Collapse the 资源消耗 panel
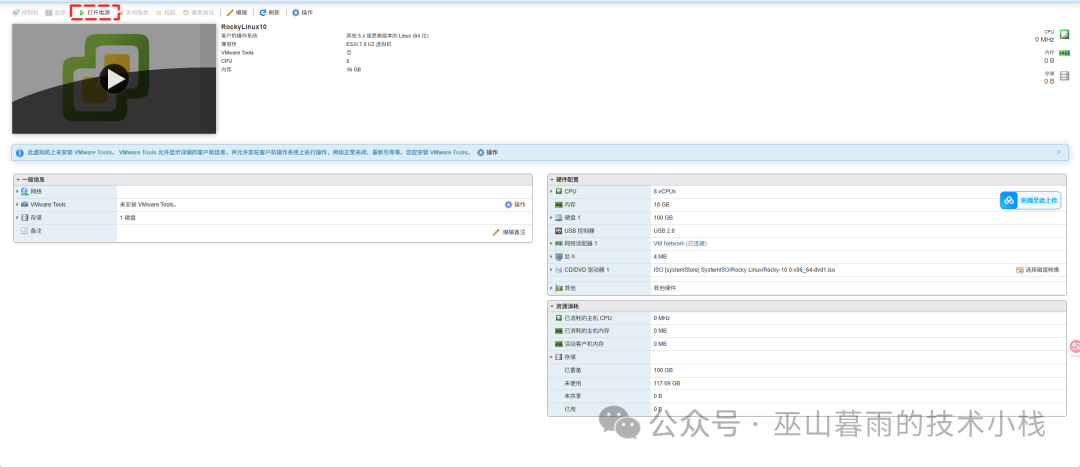Screen dimensions: 1080x467 (x=552, y=306)
